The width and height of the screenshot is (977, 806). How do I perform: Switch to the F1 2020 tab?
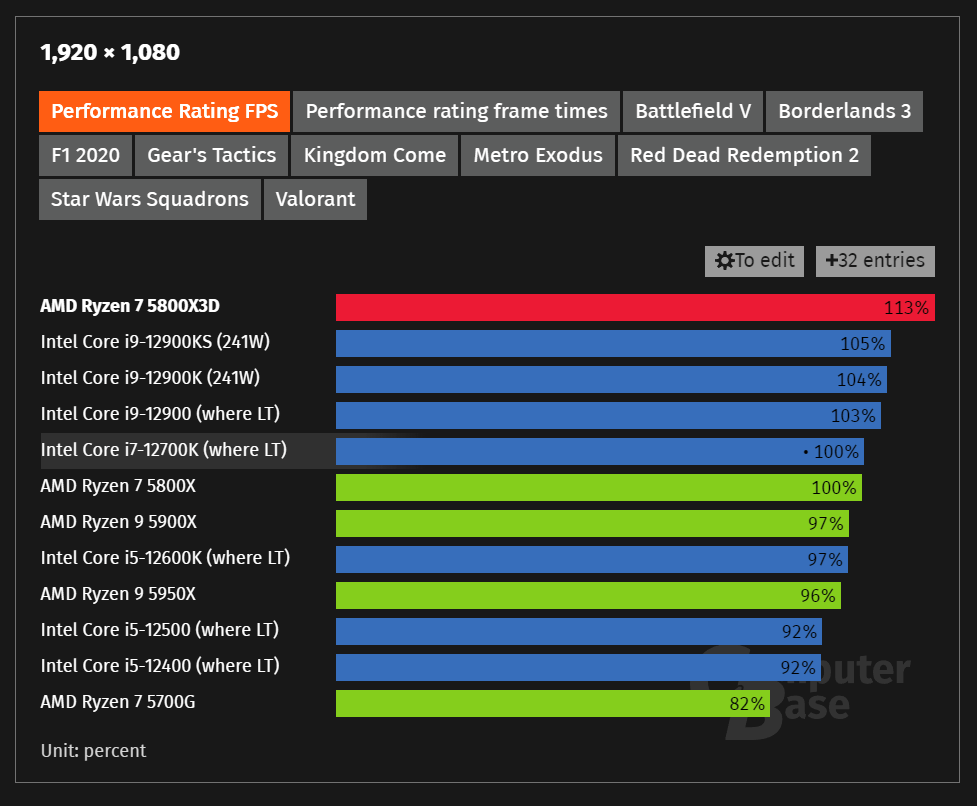click(x=85, y=156)
